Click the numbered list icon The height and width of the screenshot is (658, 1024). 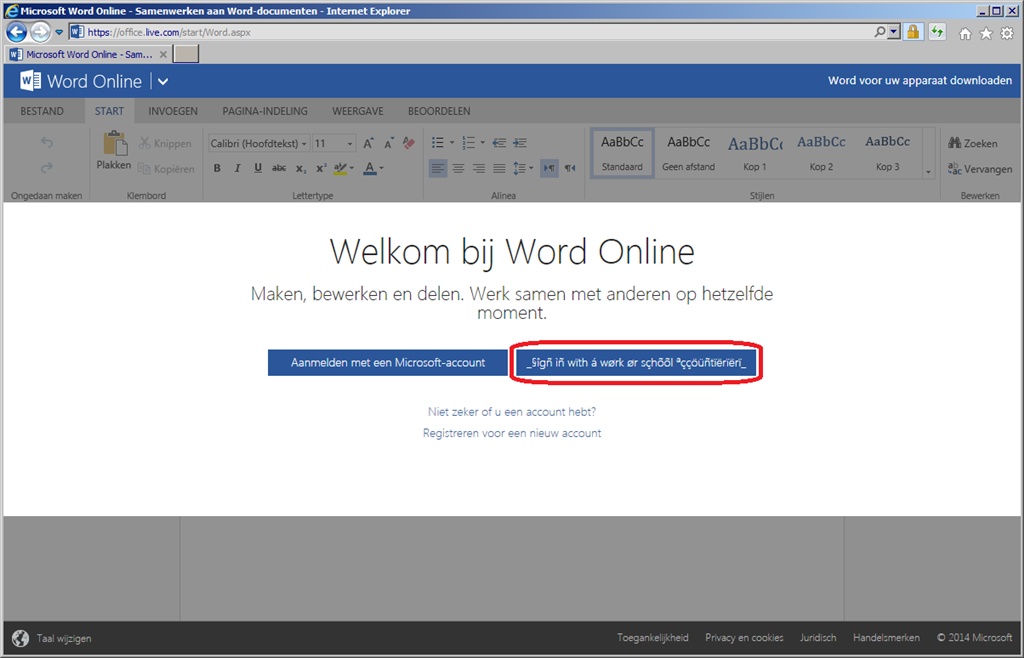click(x=468, y=143)
